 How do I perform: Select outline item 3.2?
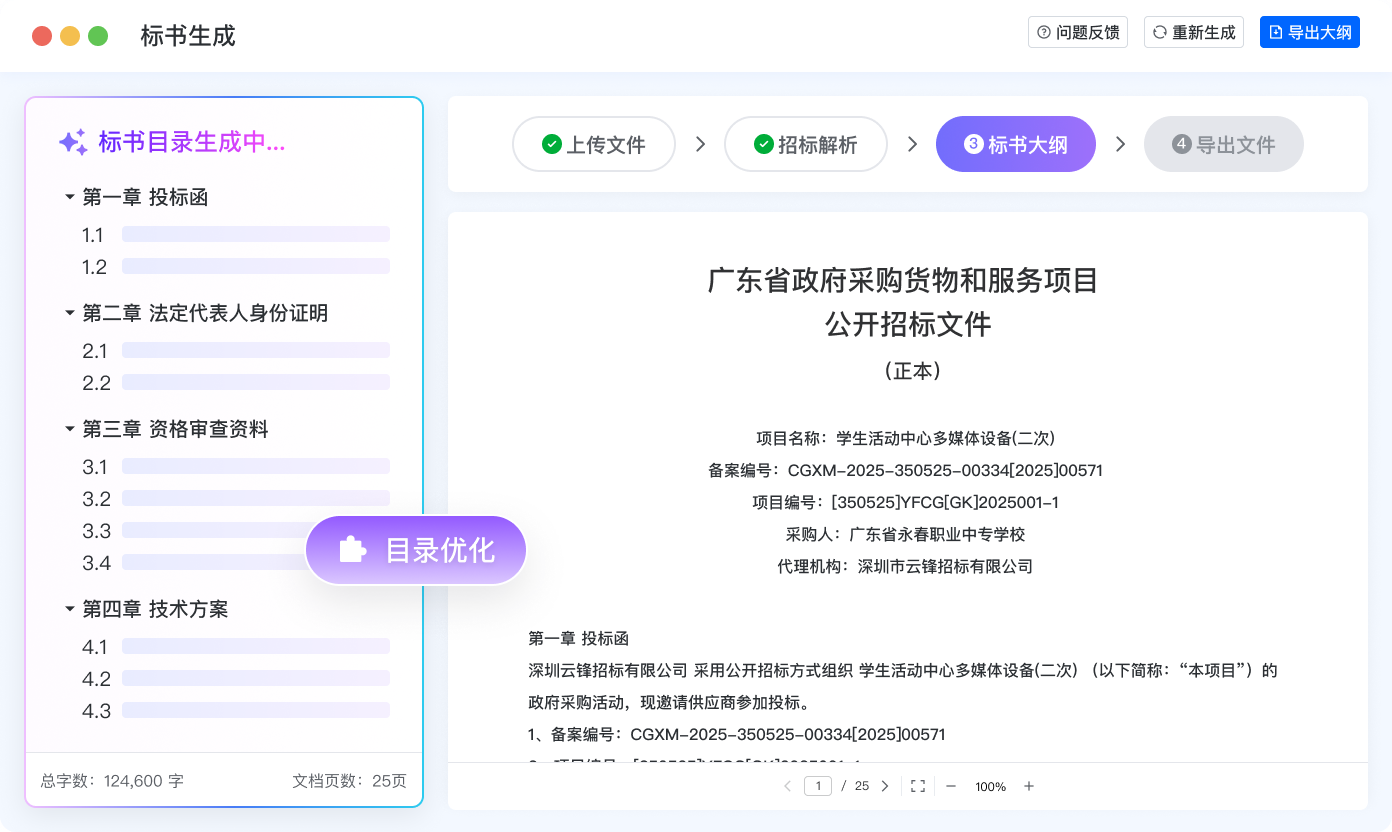point(236,499)
